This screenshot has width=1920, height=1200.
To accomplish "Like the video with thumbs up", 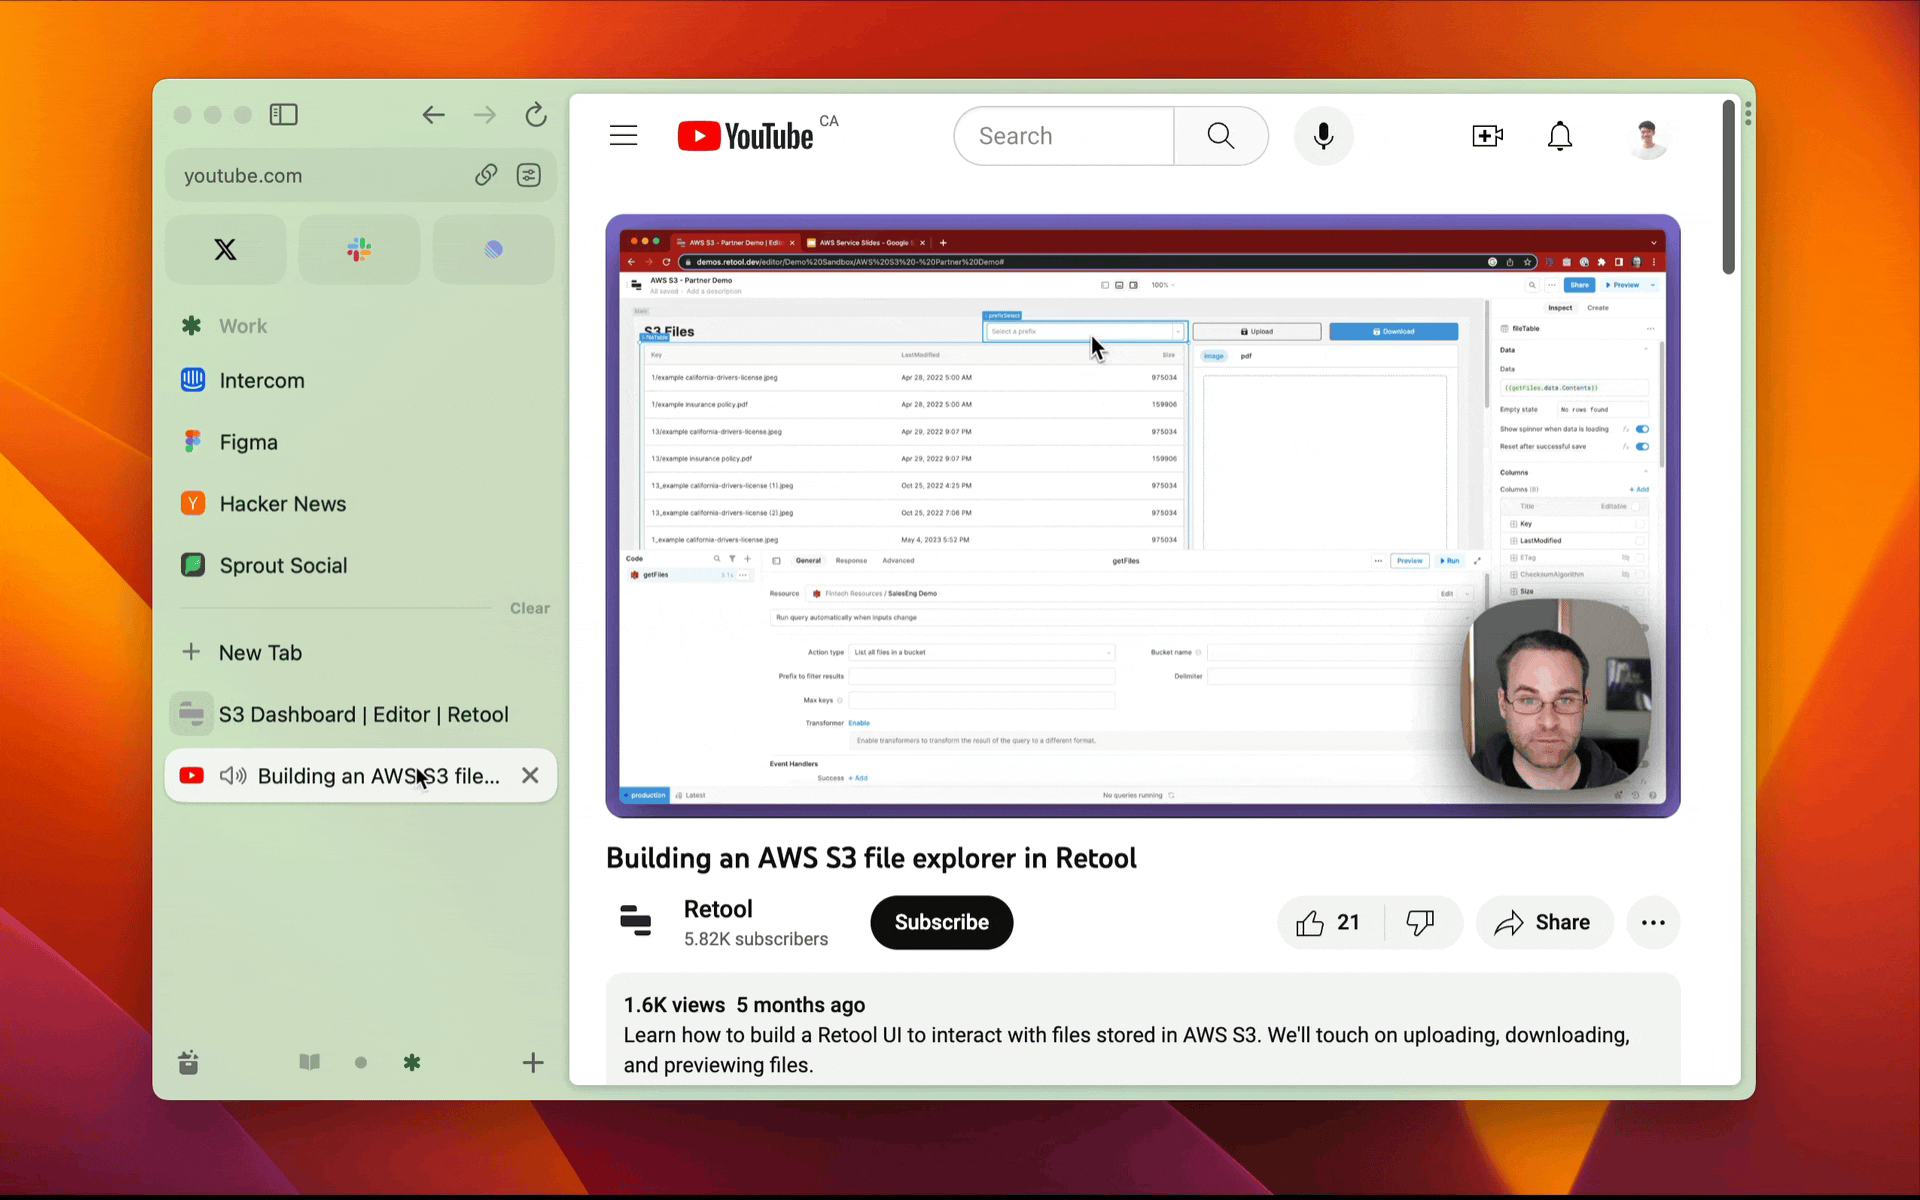I will coord(1330,922).
